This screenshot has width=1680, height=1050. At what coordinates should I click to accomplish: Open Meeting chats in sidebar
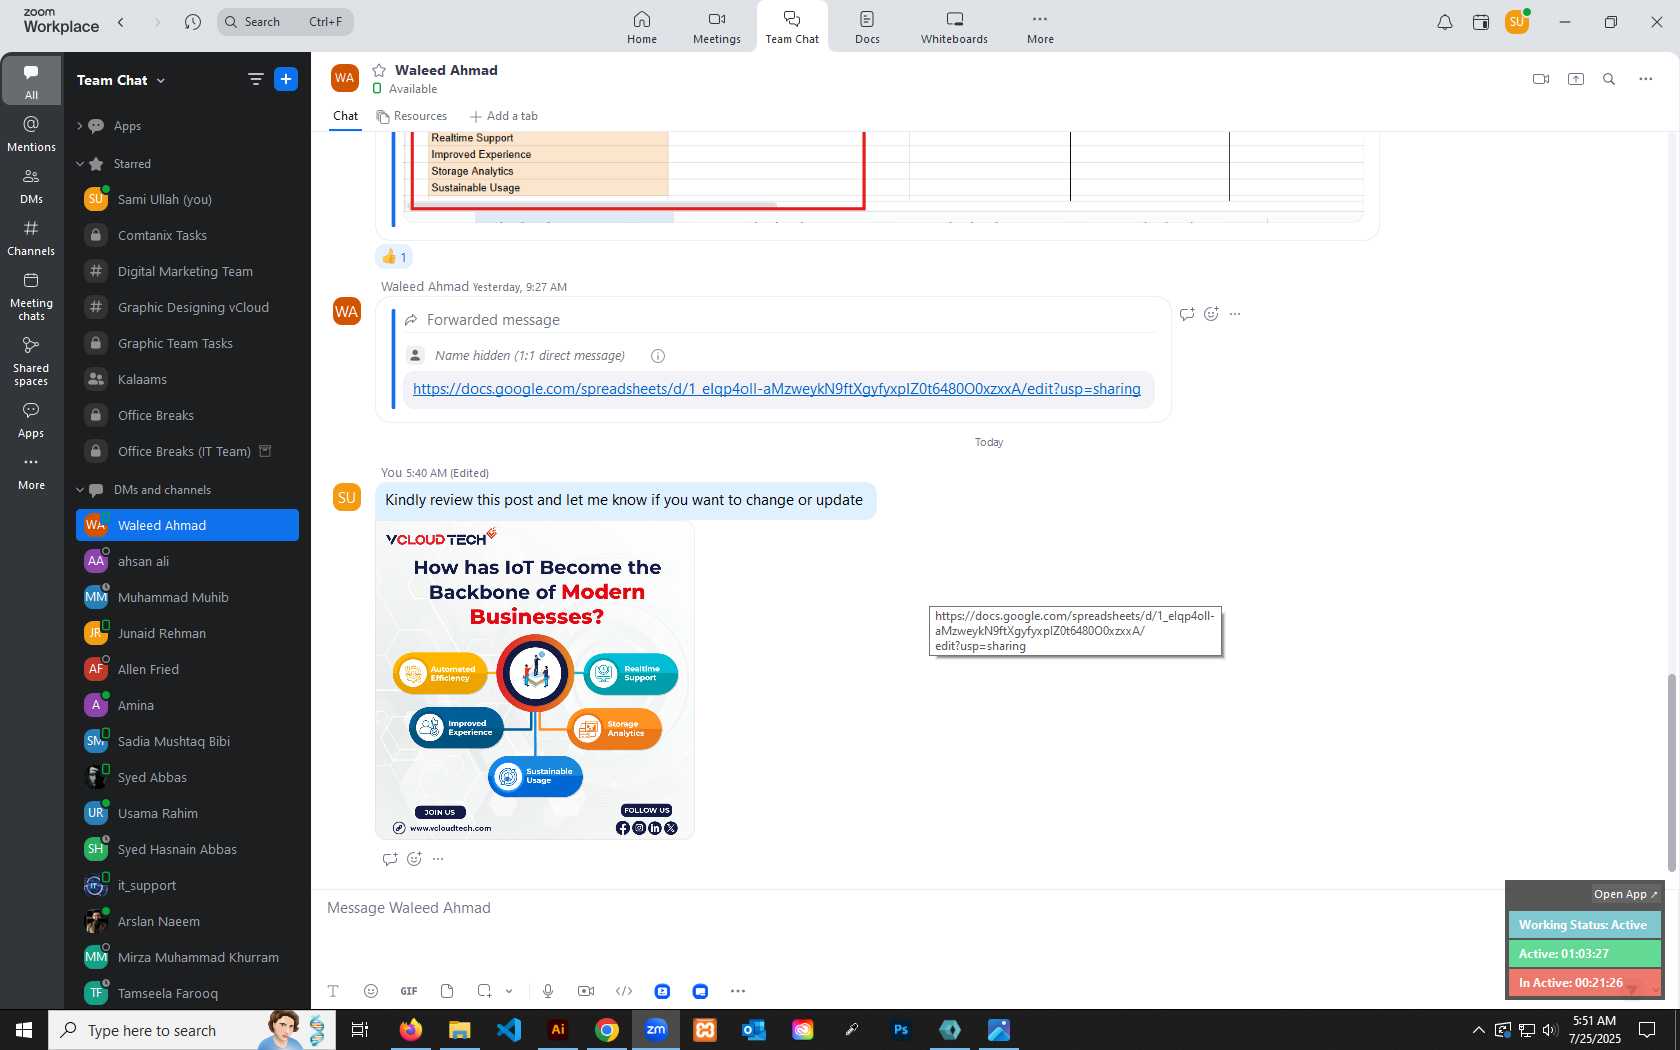point(31,296)
